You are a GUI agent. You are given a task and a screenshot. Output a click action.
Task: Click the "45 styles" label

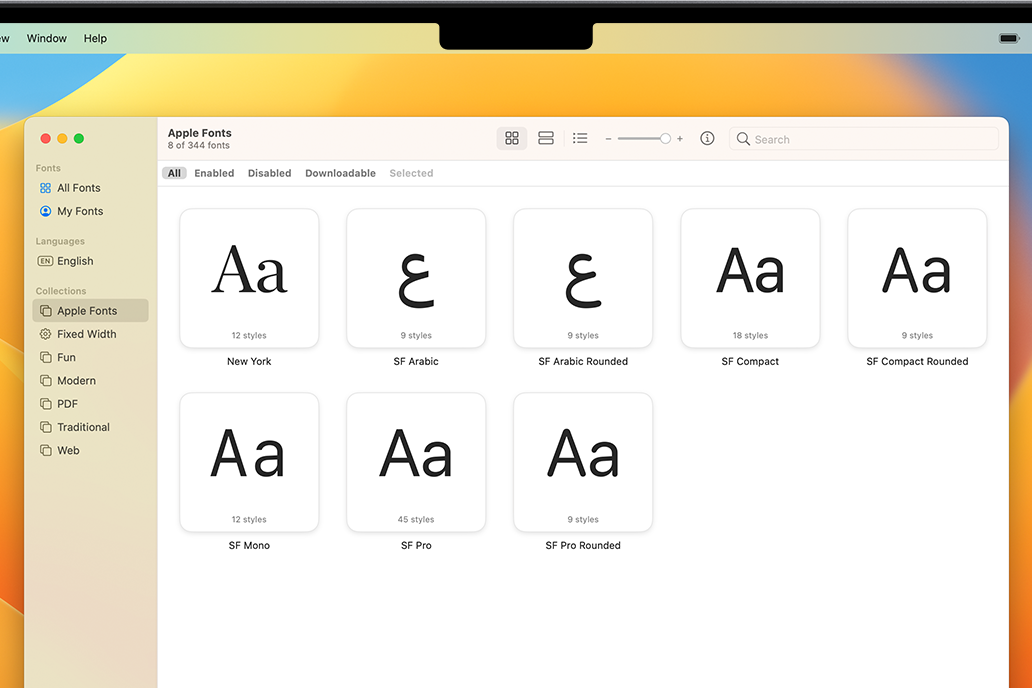click(x=416, y=519)
